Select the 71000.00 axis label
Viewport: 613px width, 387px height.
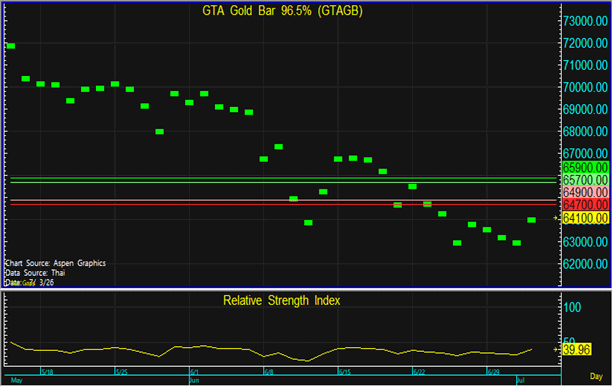pyautogui.click(x=585, y=65)
